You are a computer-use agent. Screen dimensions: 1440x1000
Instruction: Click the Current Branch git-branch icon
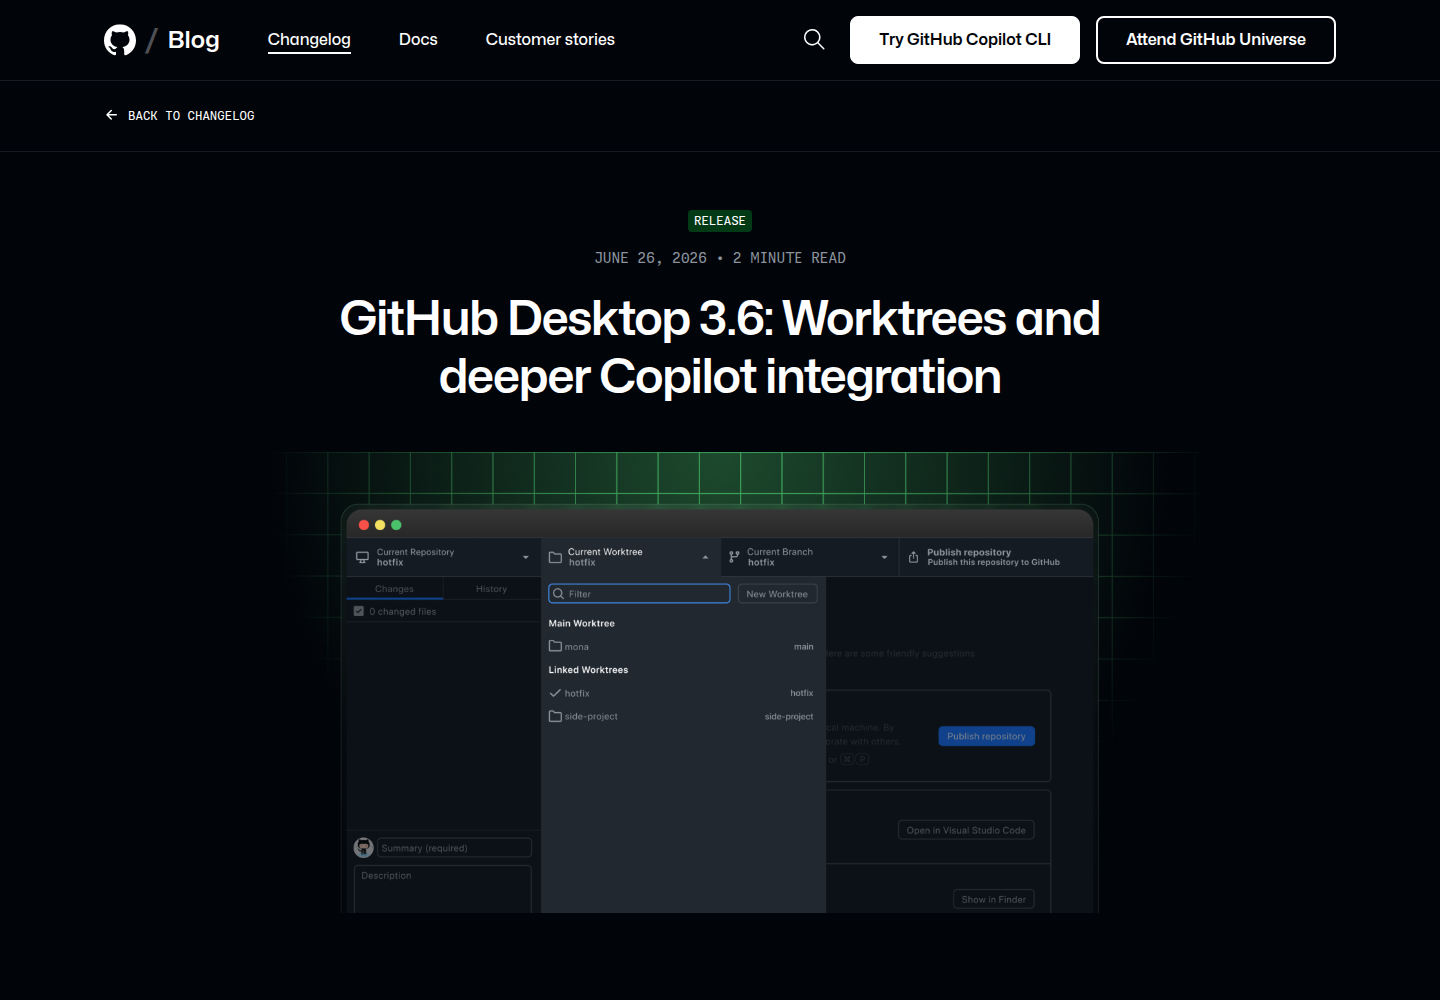(734, 557)
